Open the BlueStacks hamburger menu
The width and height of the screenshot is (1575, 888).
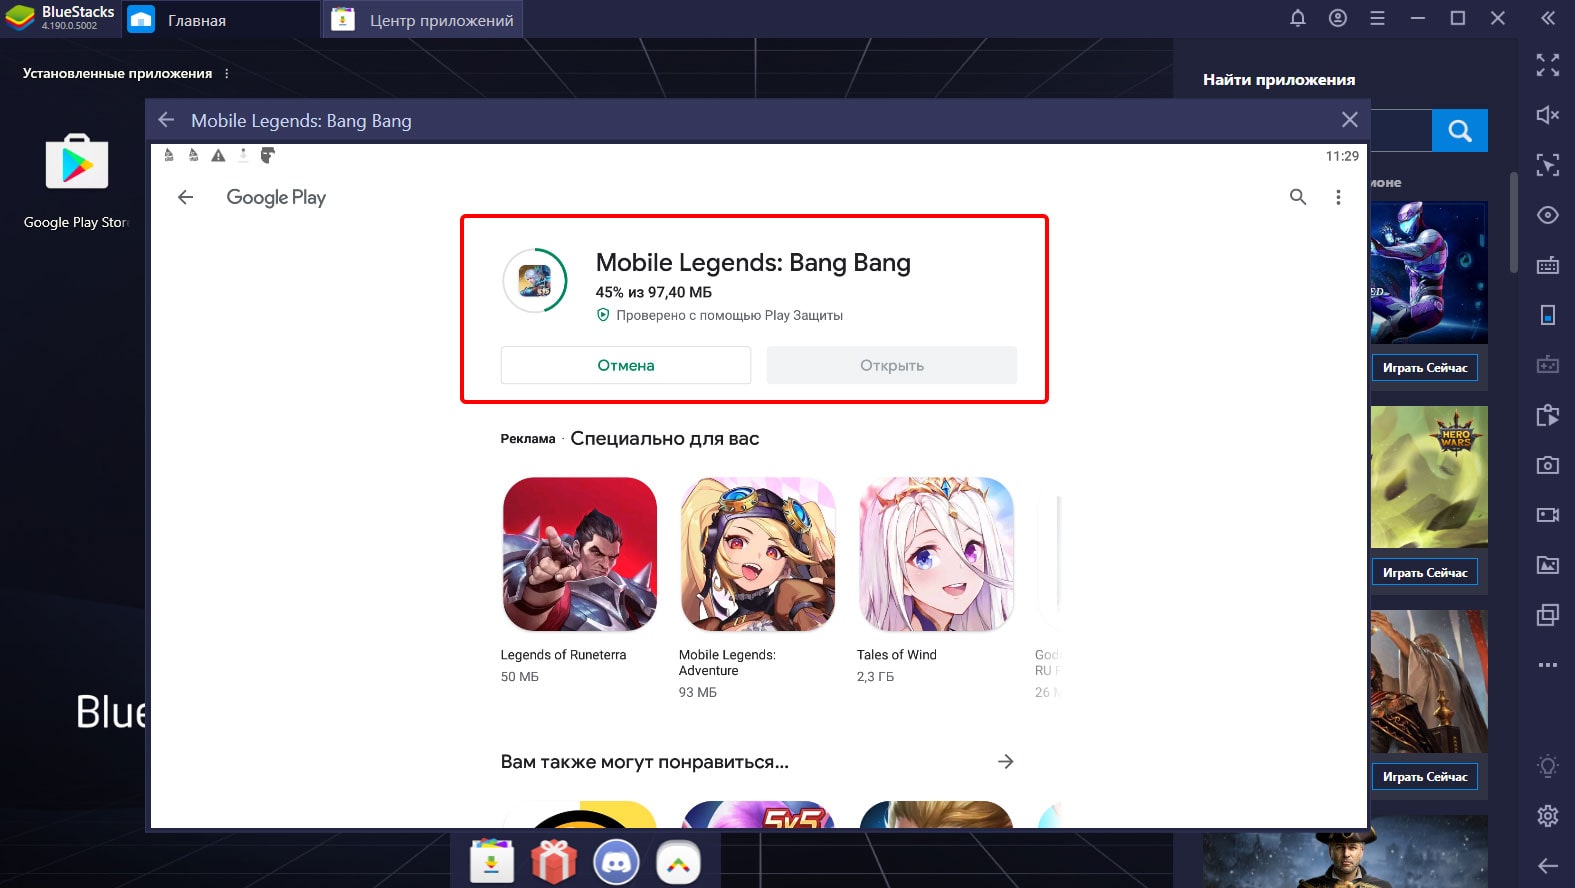1377,18
